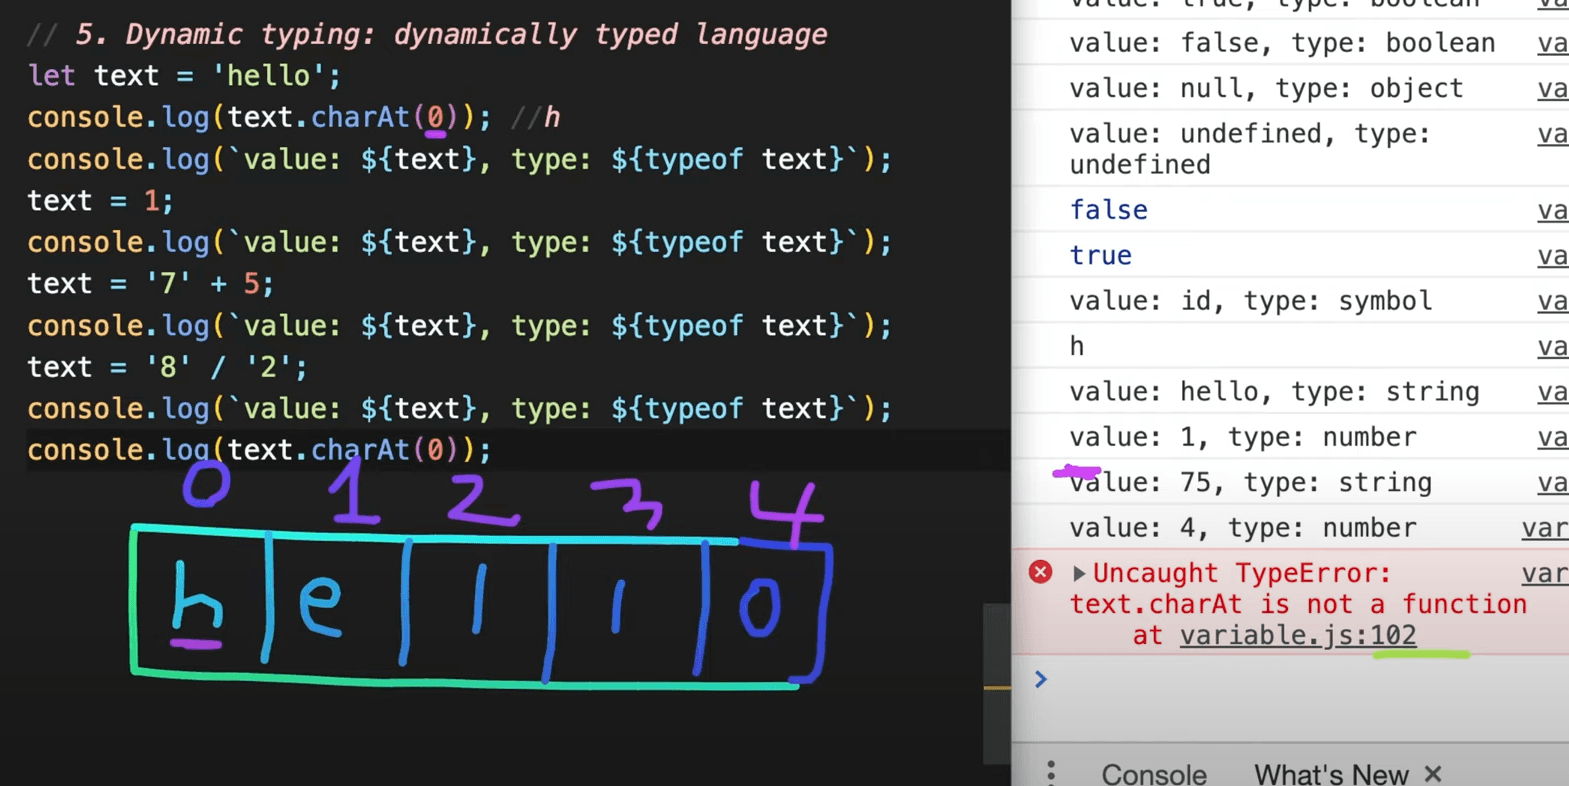Open the What's New tab
The image size is (1569, 786).
click(x=1330, y=773)
